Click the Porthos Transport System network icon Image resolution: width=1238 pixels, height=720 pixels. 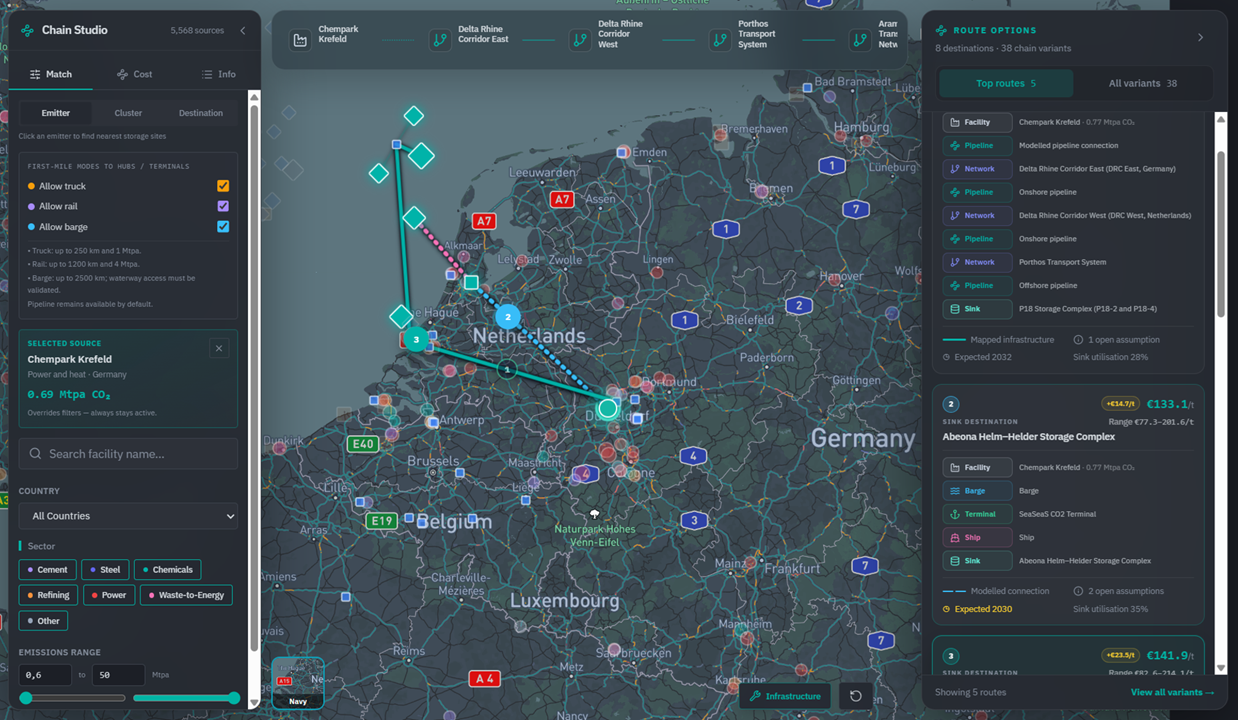coord(720,40)
